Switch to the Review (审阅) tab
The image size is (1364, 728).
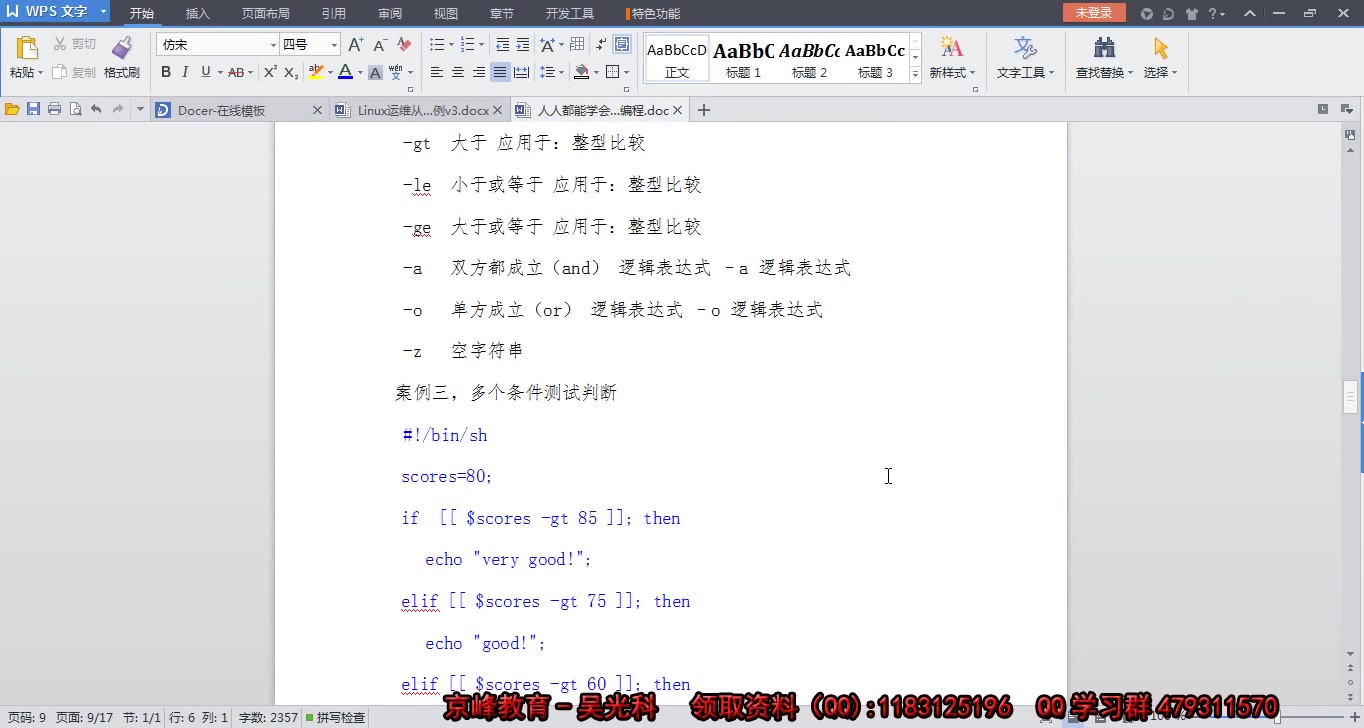[x=390, y=13]
